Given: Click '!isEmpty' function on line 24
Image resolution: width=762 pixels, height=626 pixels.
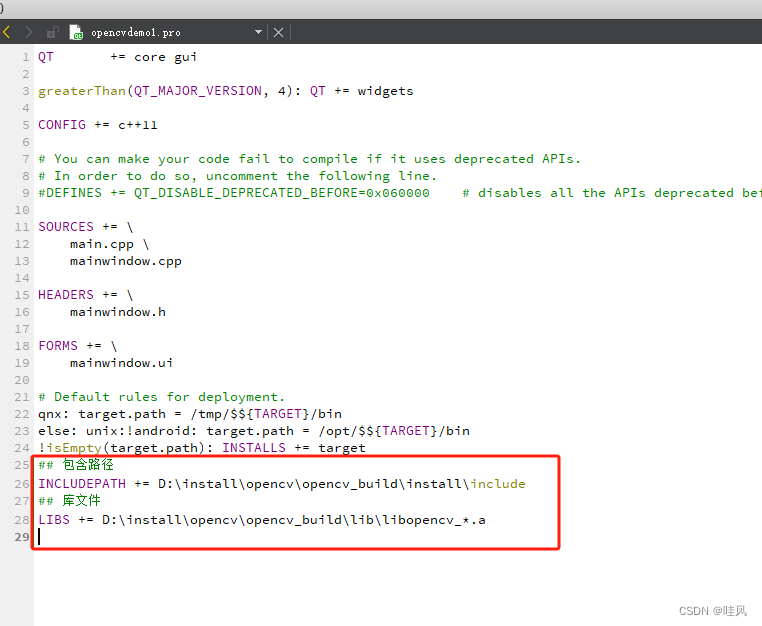Looking at the screenshot, I should tap(70, 448).
